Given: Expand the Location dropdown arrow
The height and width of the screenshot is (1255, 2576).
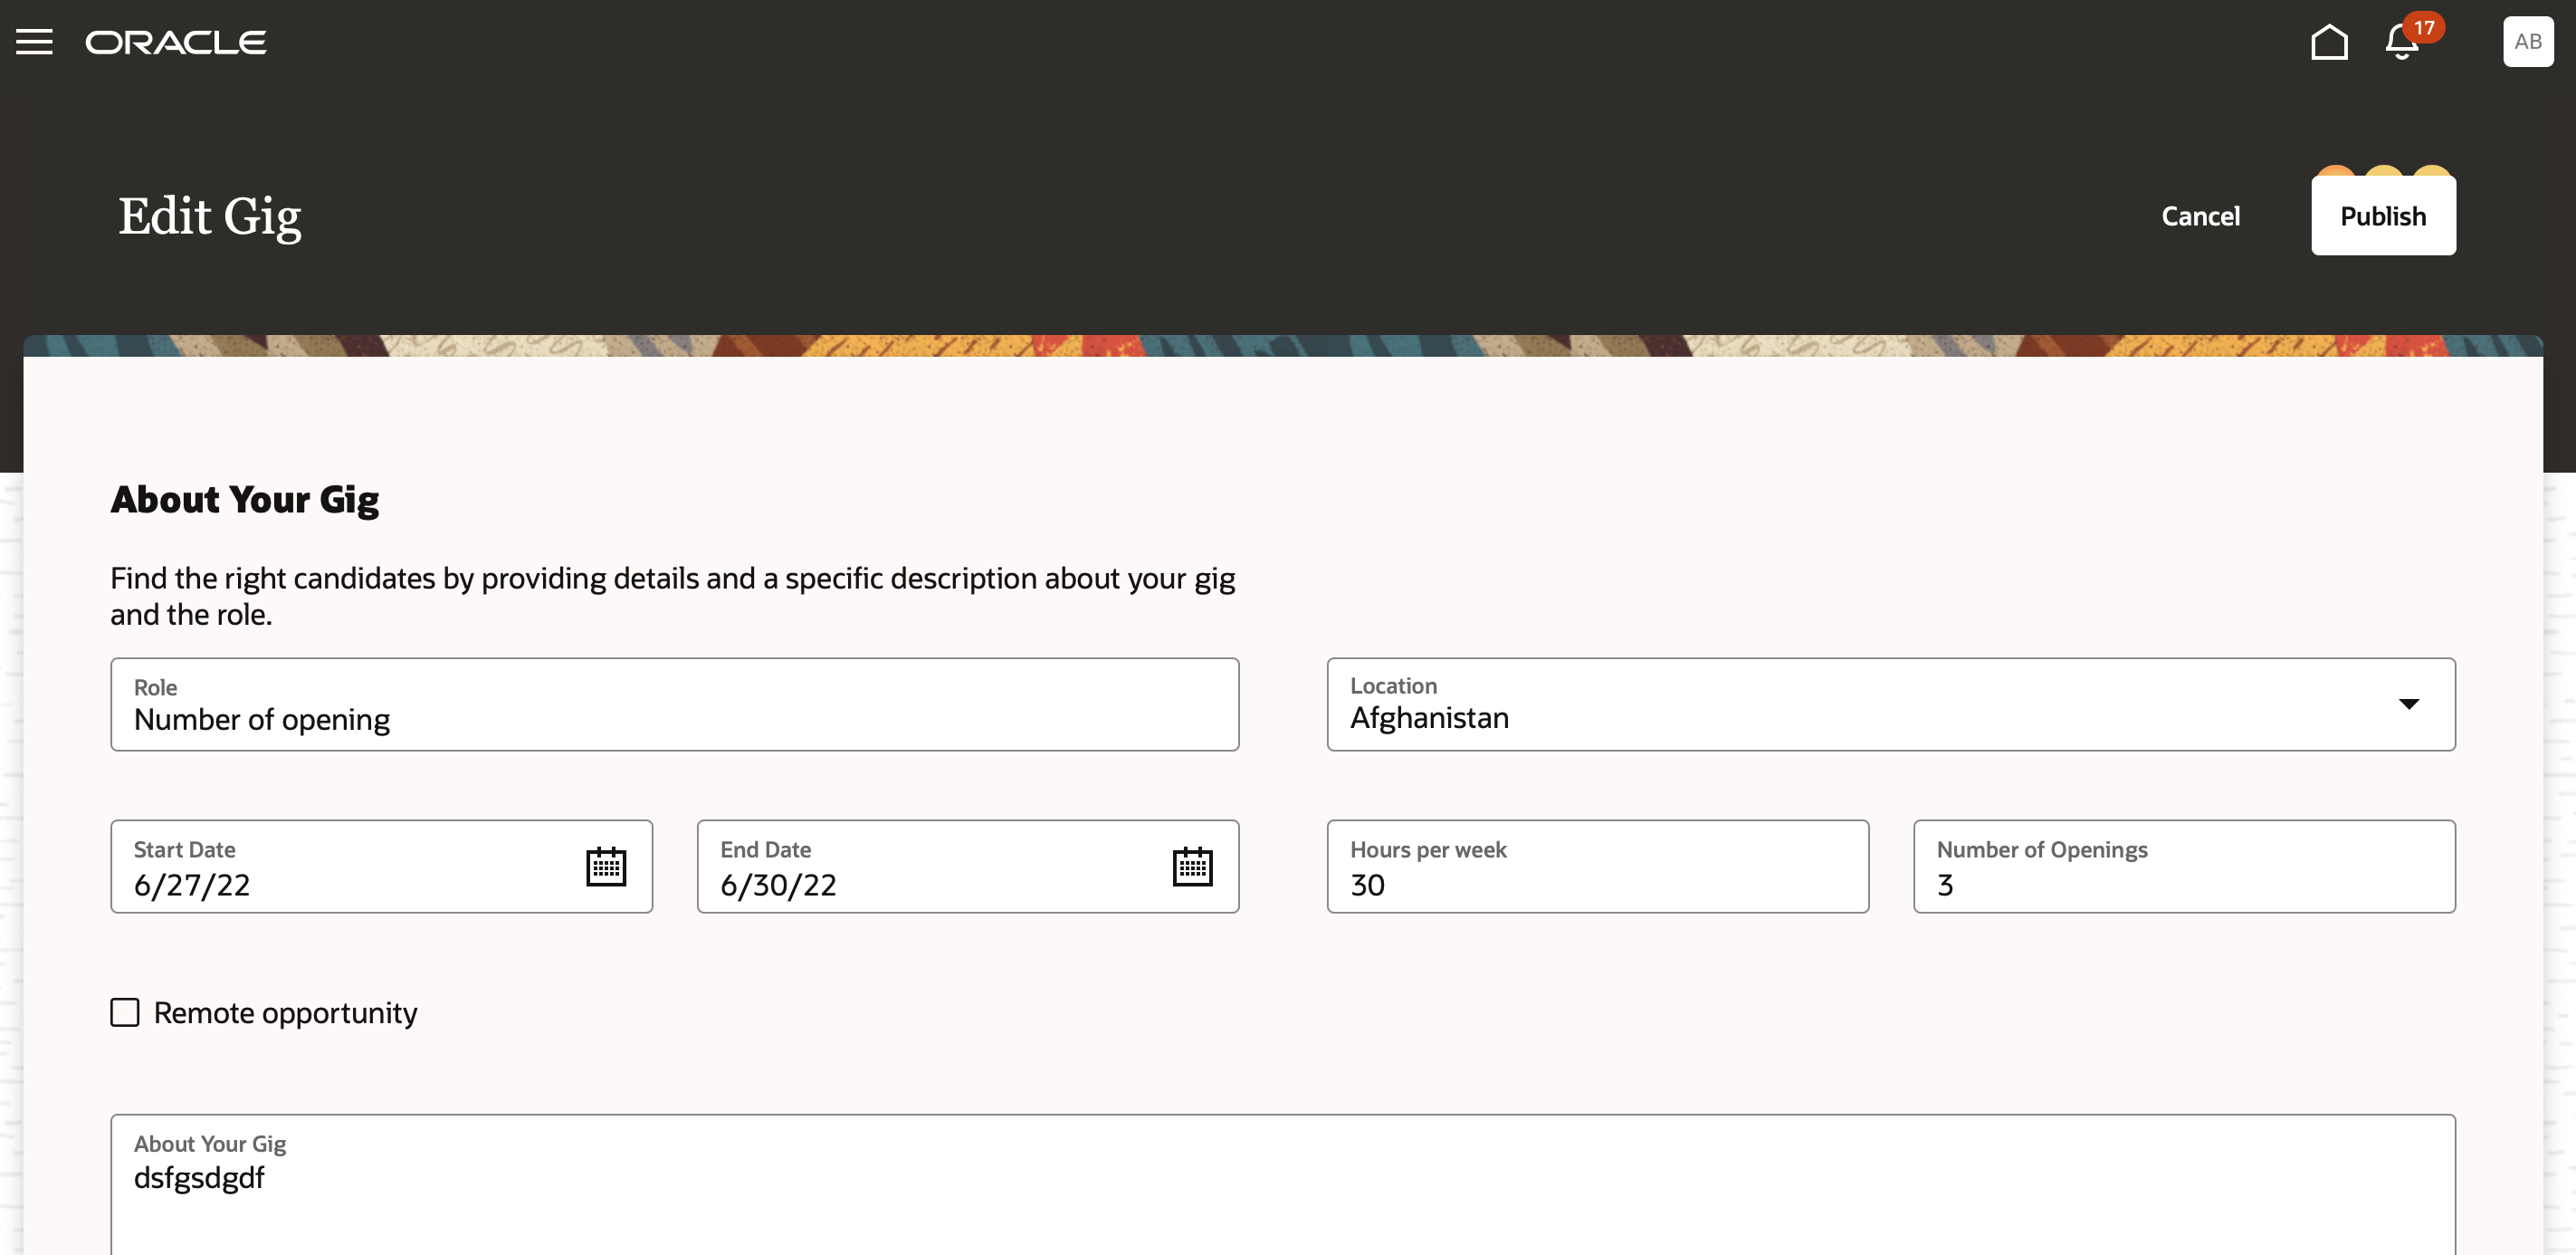Looking at the screenshot, I should [x=2409, y=704].
